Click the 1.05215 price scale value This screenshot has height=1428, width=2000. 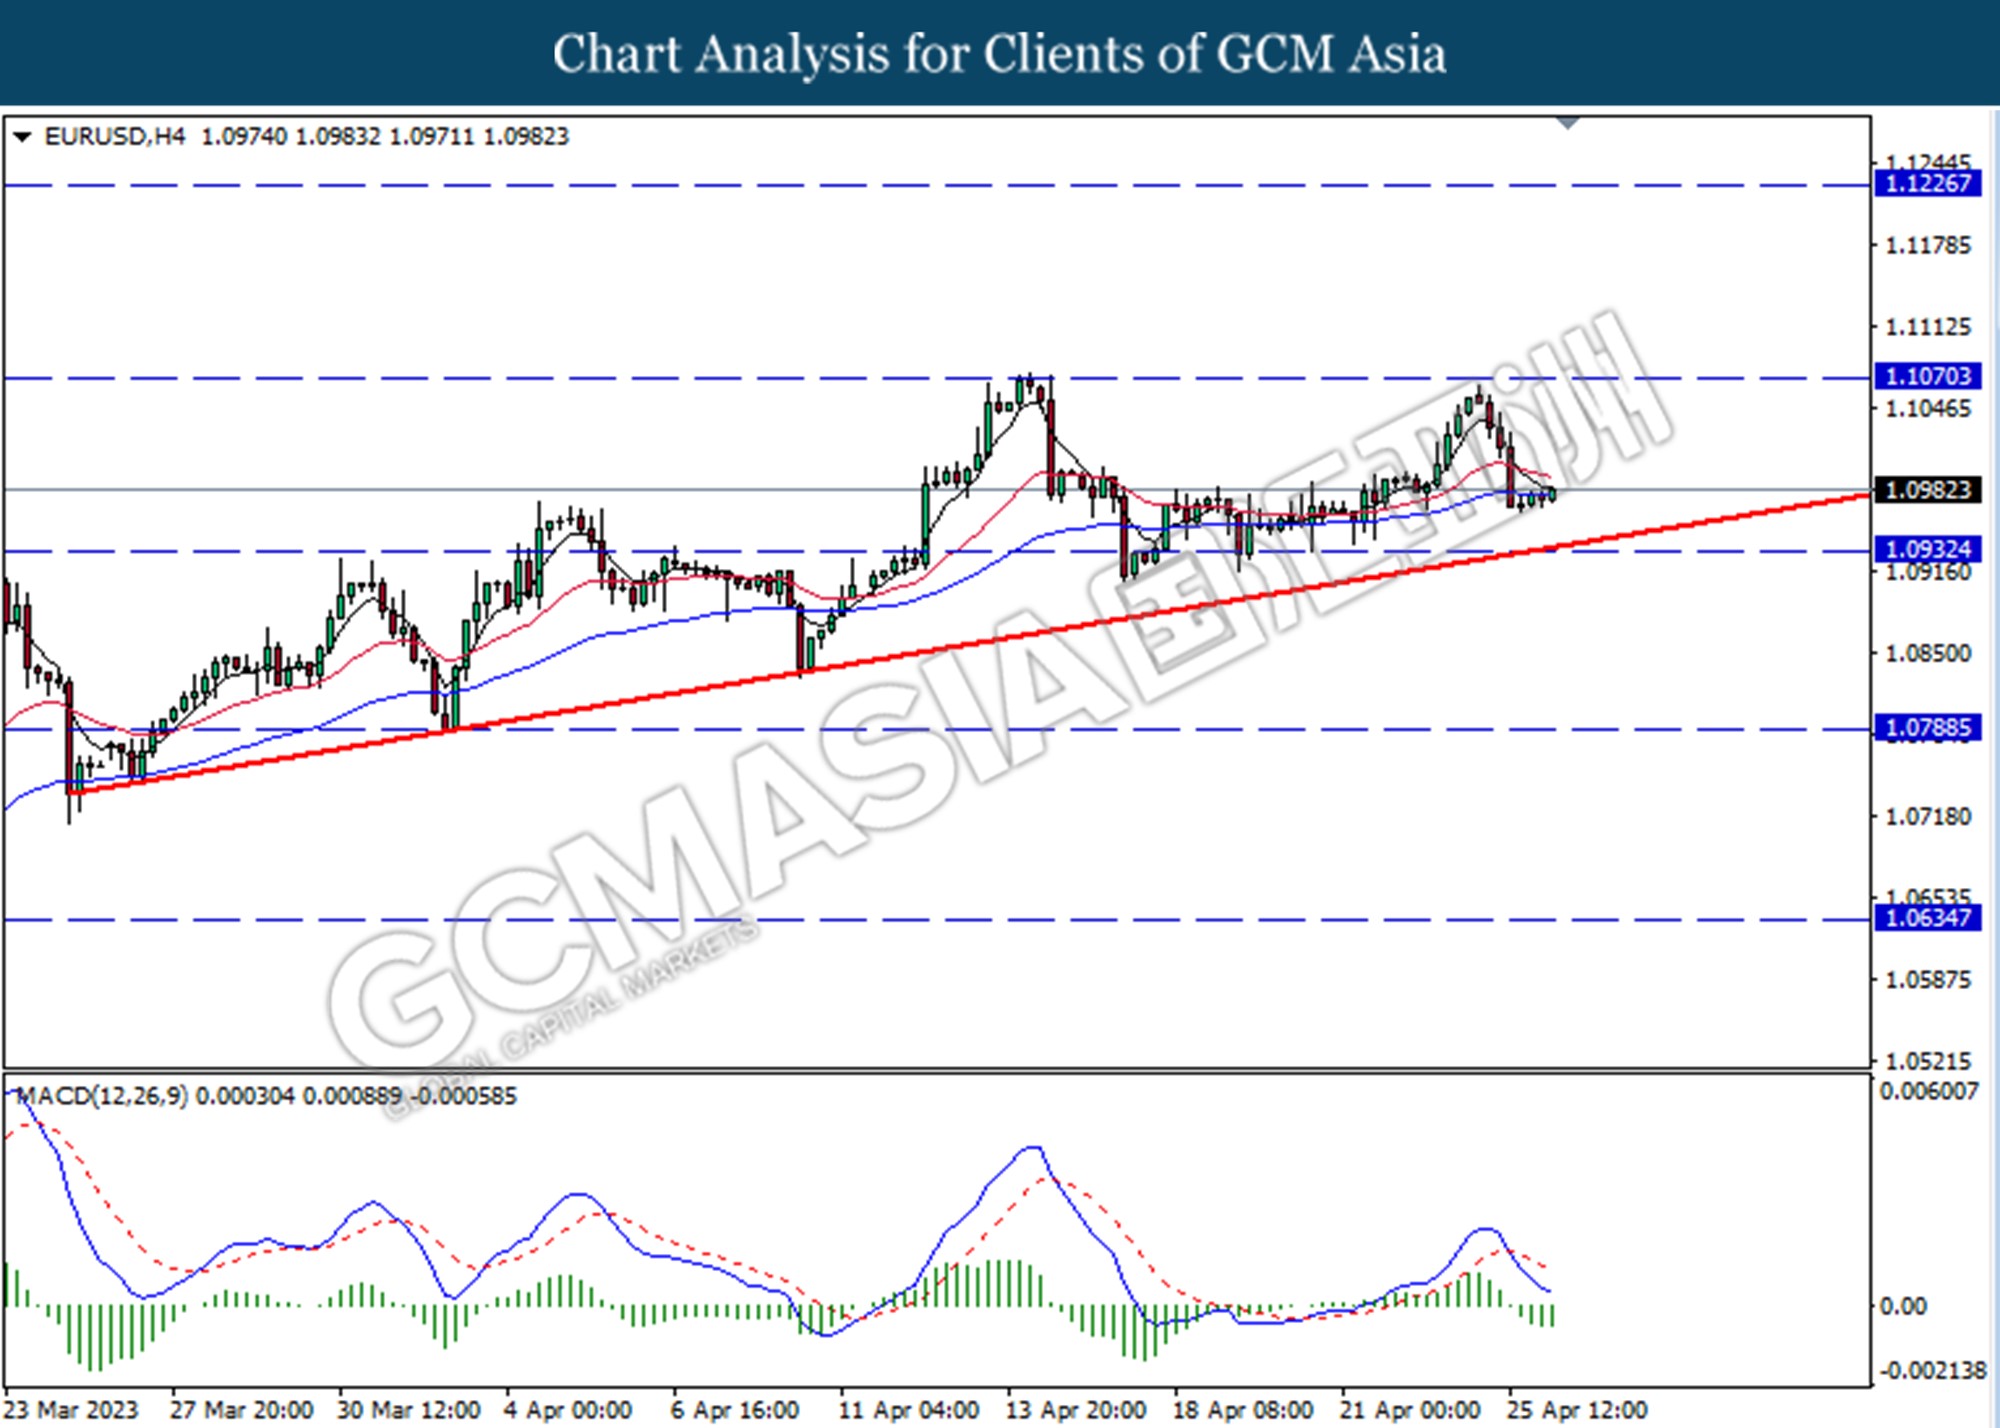[1928, 1061]
